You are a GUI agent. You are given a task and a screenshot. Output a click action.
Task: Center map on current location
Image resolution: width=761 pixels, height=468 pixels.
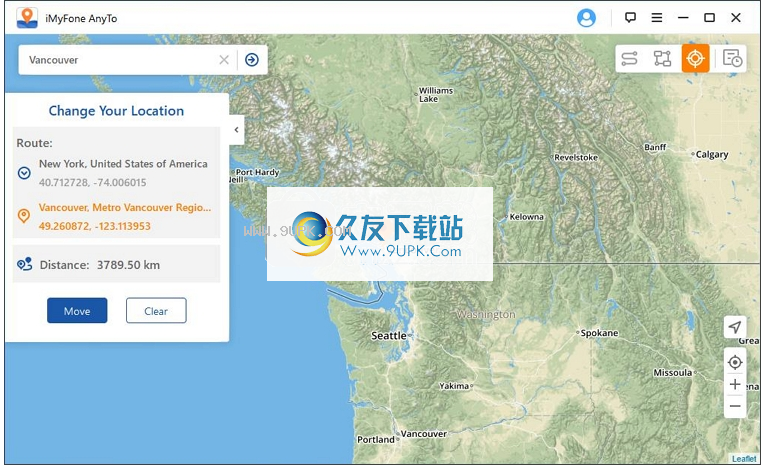click(x=735, y=362)
